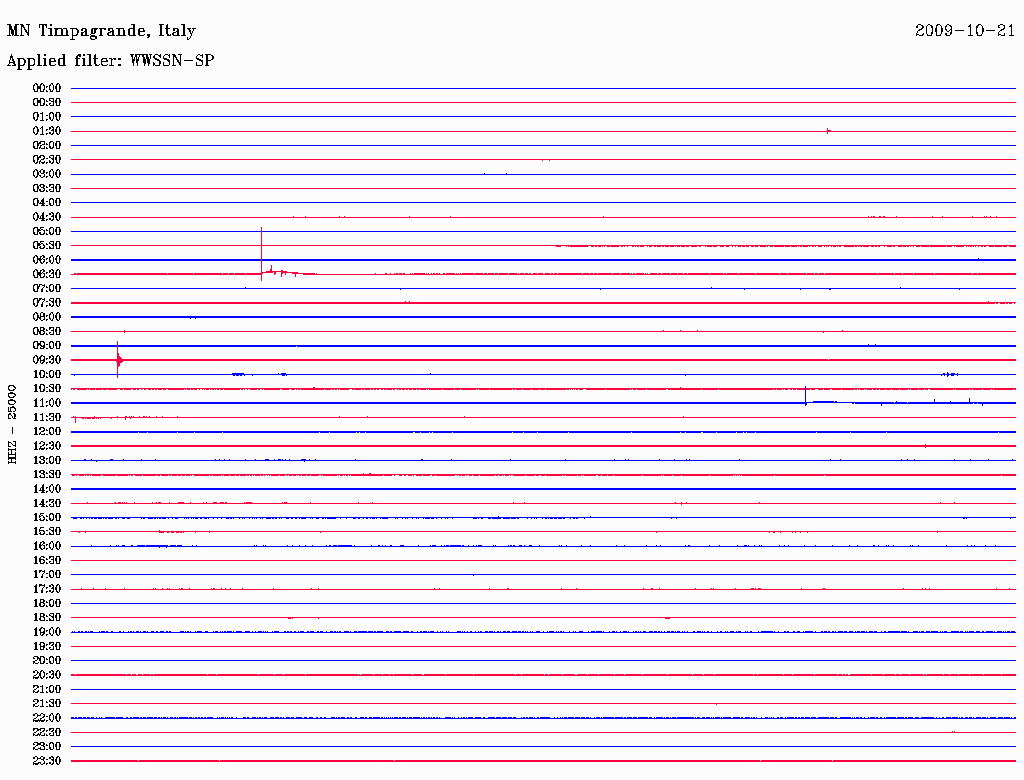The width and height of the screenshot is (1024, 780).
Task: Select the 08:00 time label
Action: 47,317
